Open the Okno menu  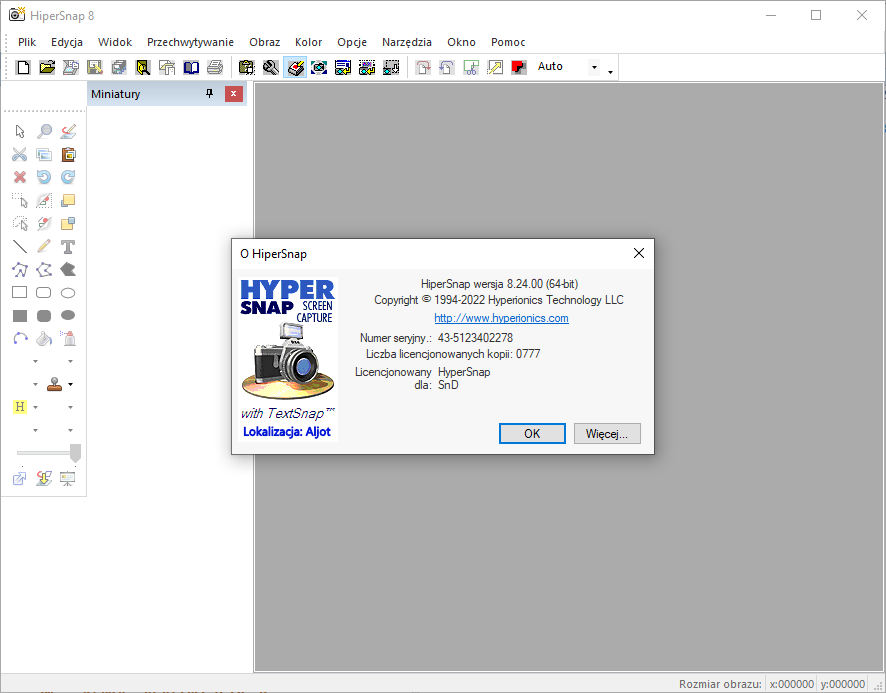coord(461,42)
